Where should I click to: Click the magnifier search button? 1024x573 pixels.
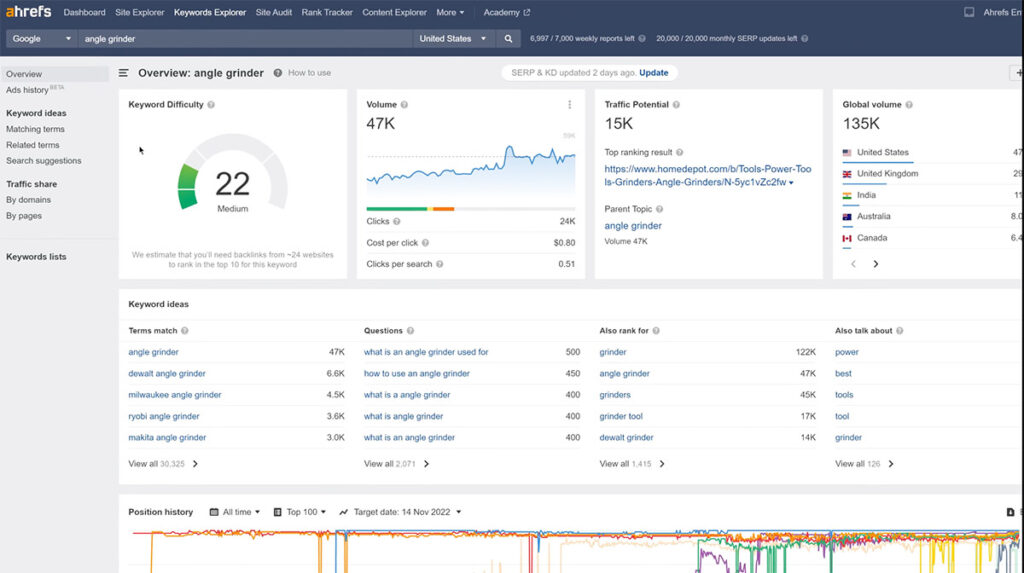(508, 39)
